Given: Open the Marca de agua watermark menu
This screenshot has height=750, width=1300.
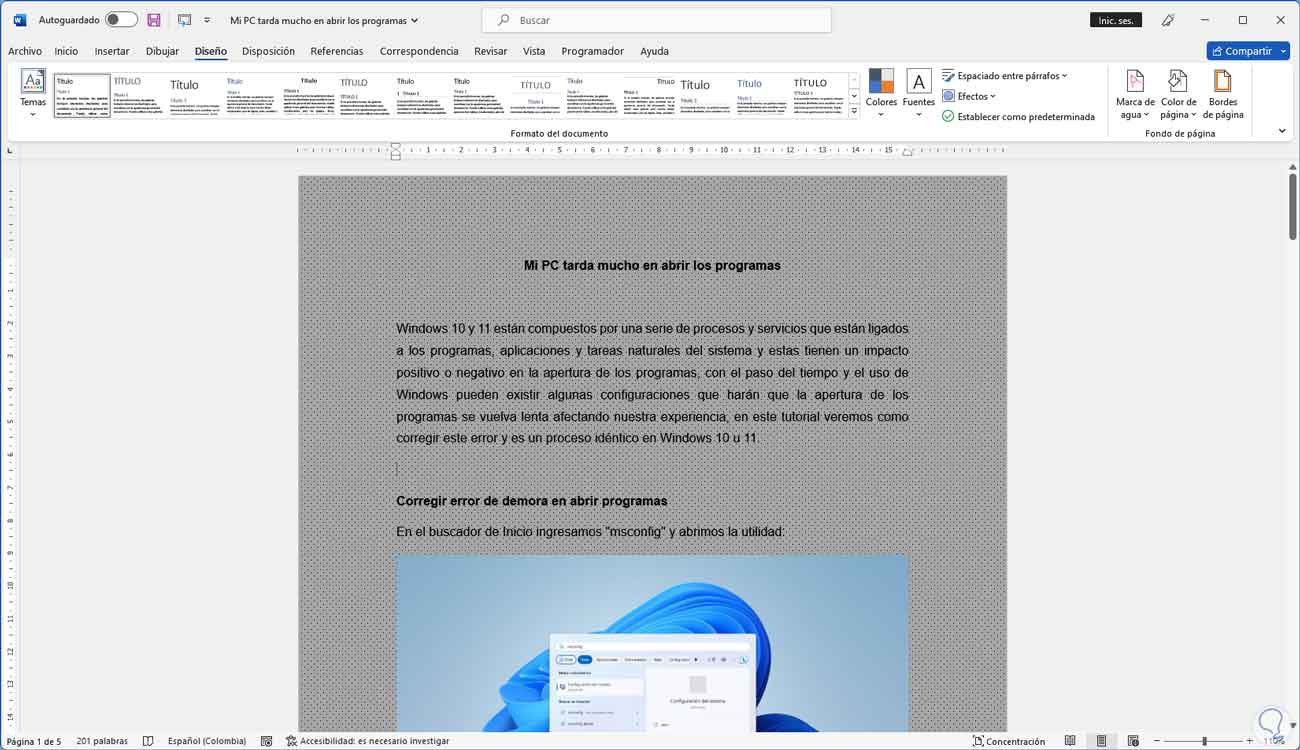Looking at the screenshot, I should 1135,94.
